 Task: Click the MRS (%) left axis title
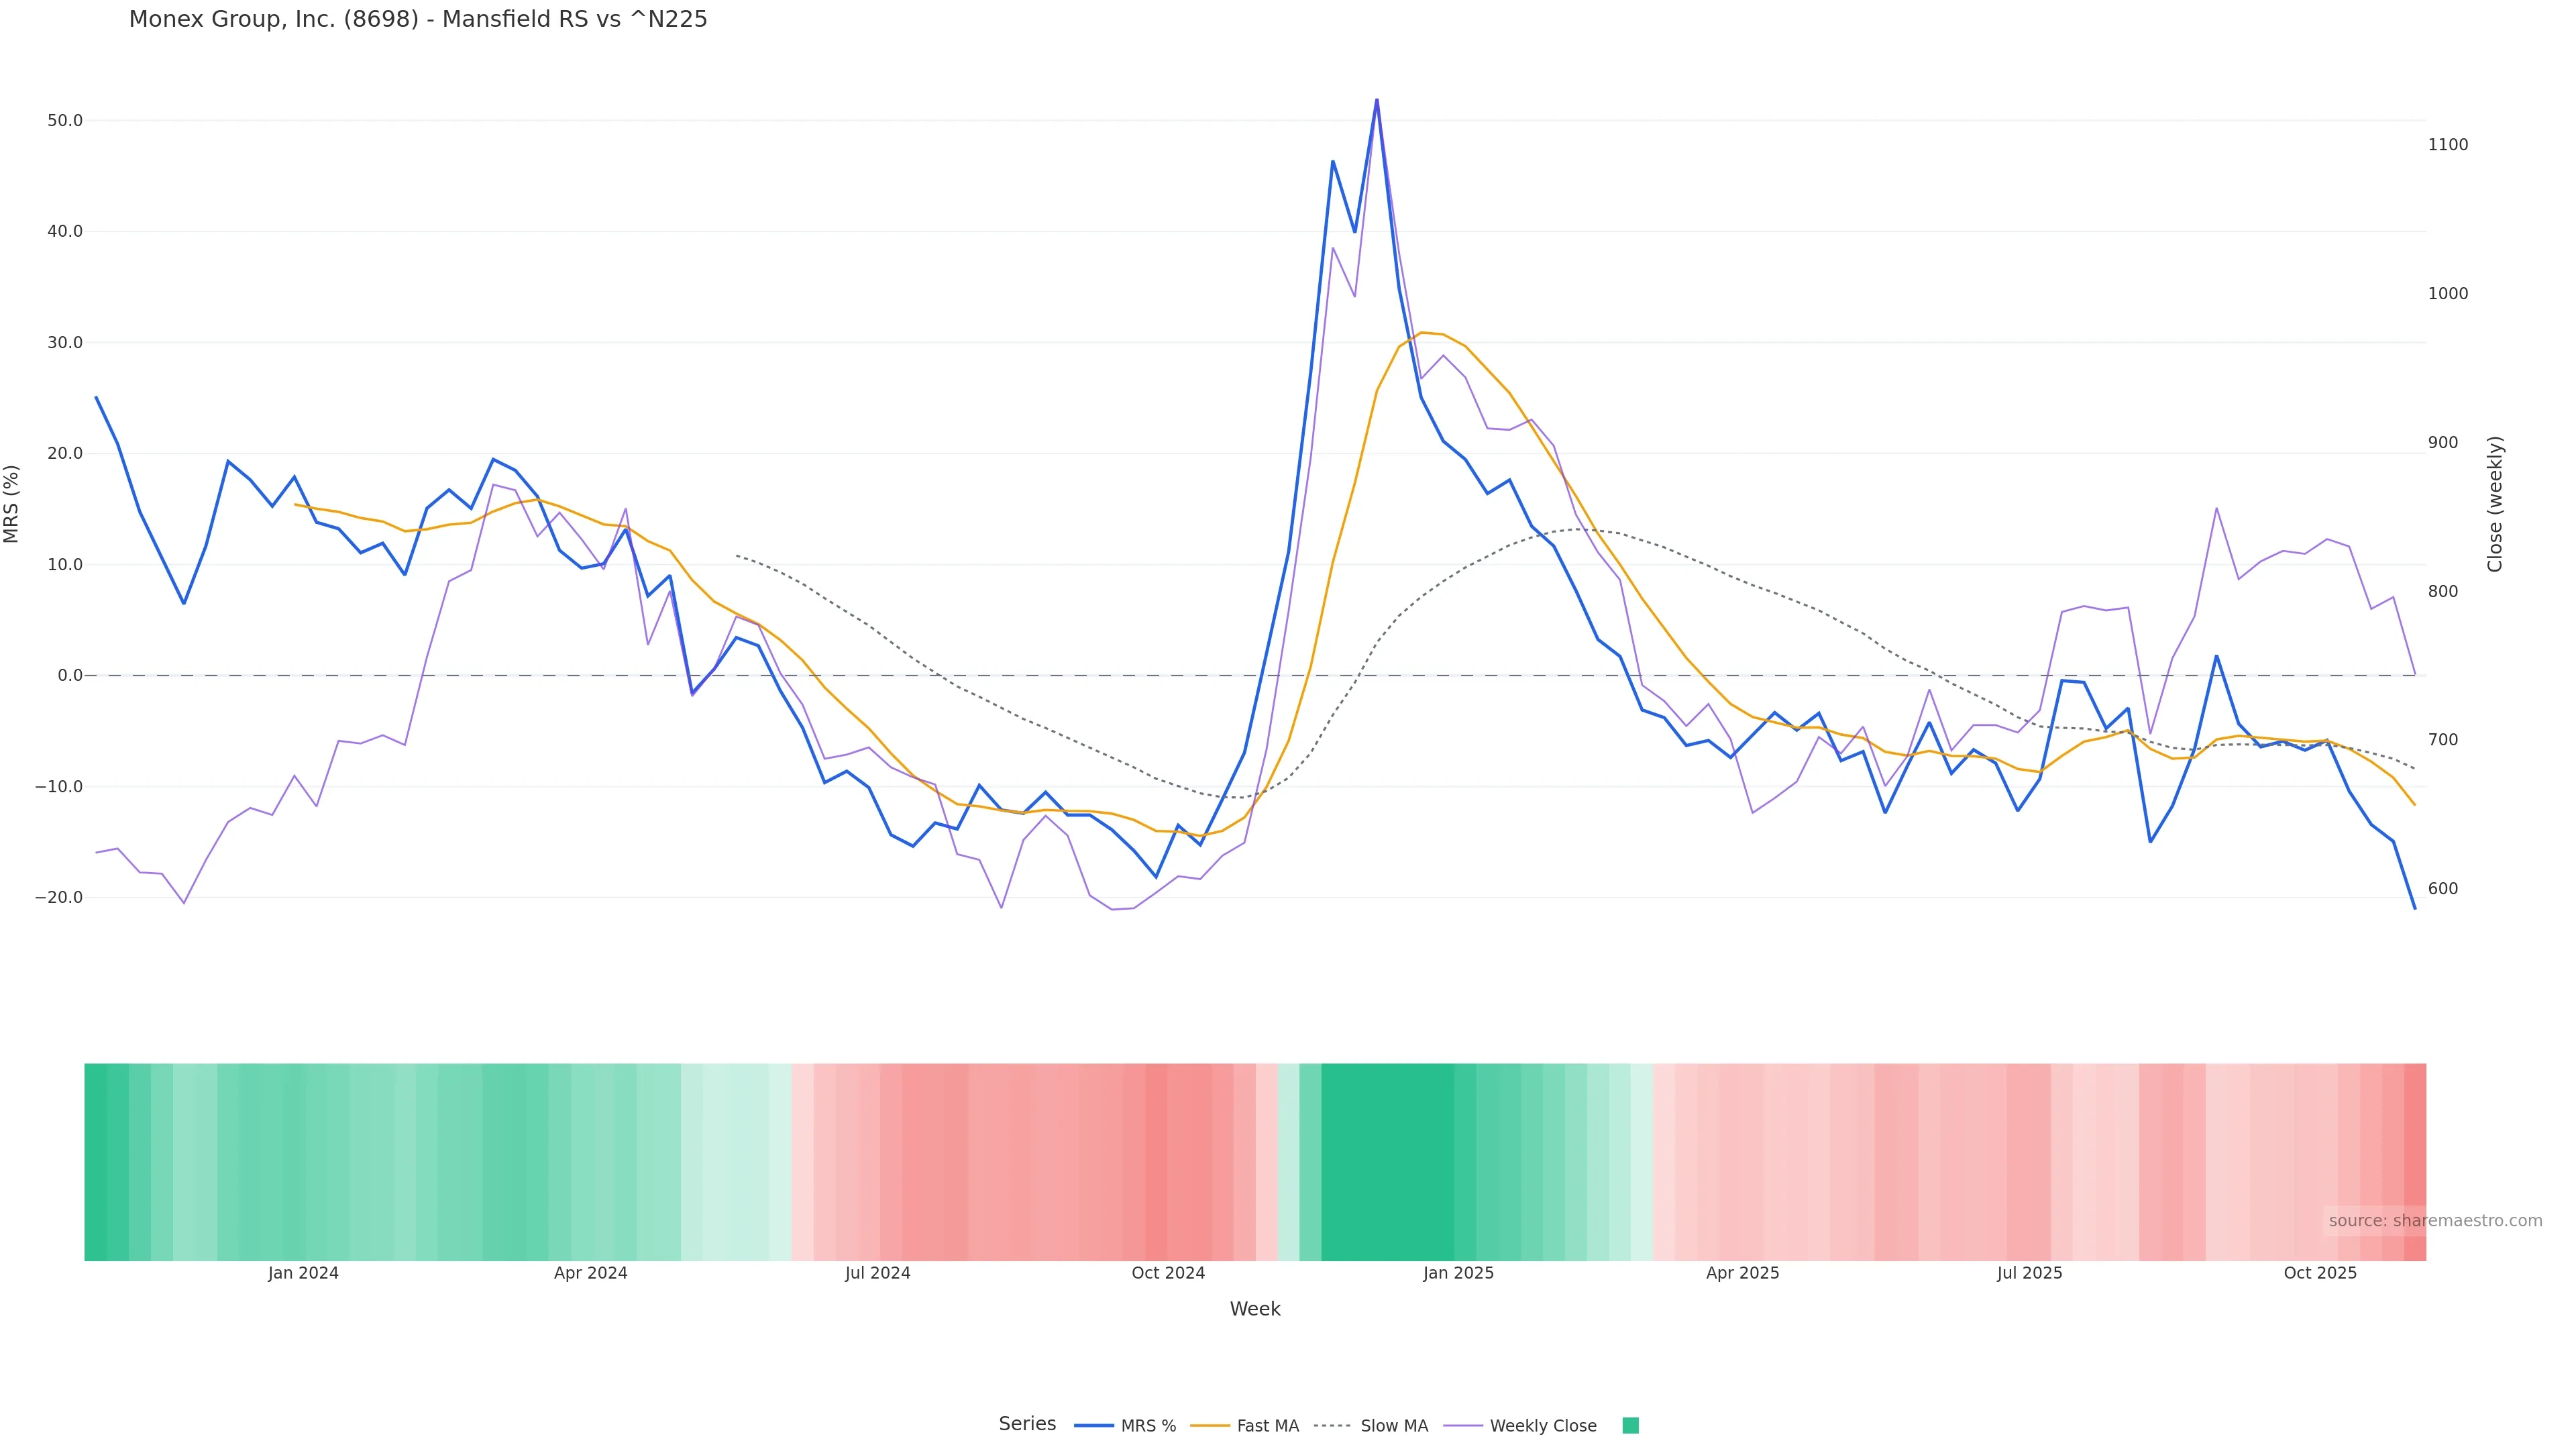click(x=12, y=504)
